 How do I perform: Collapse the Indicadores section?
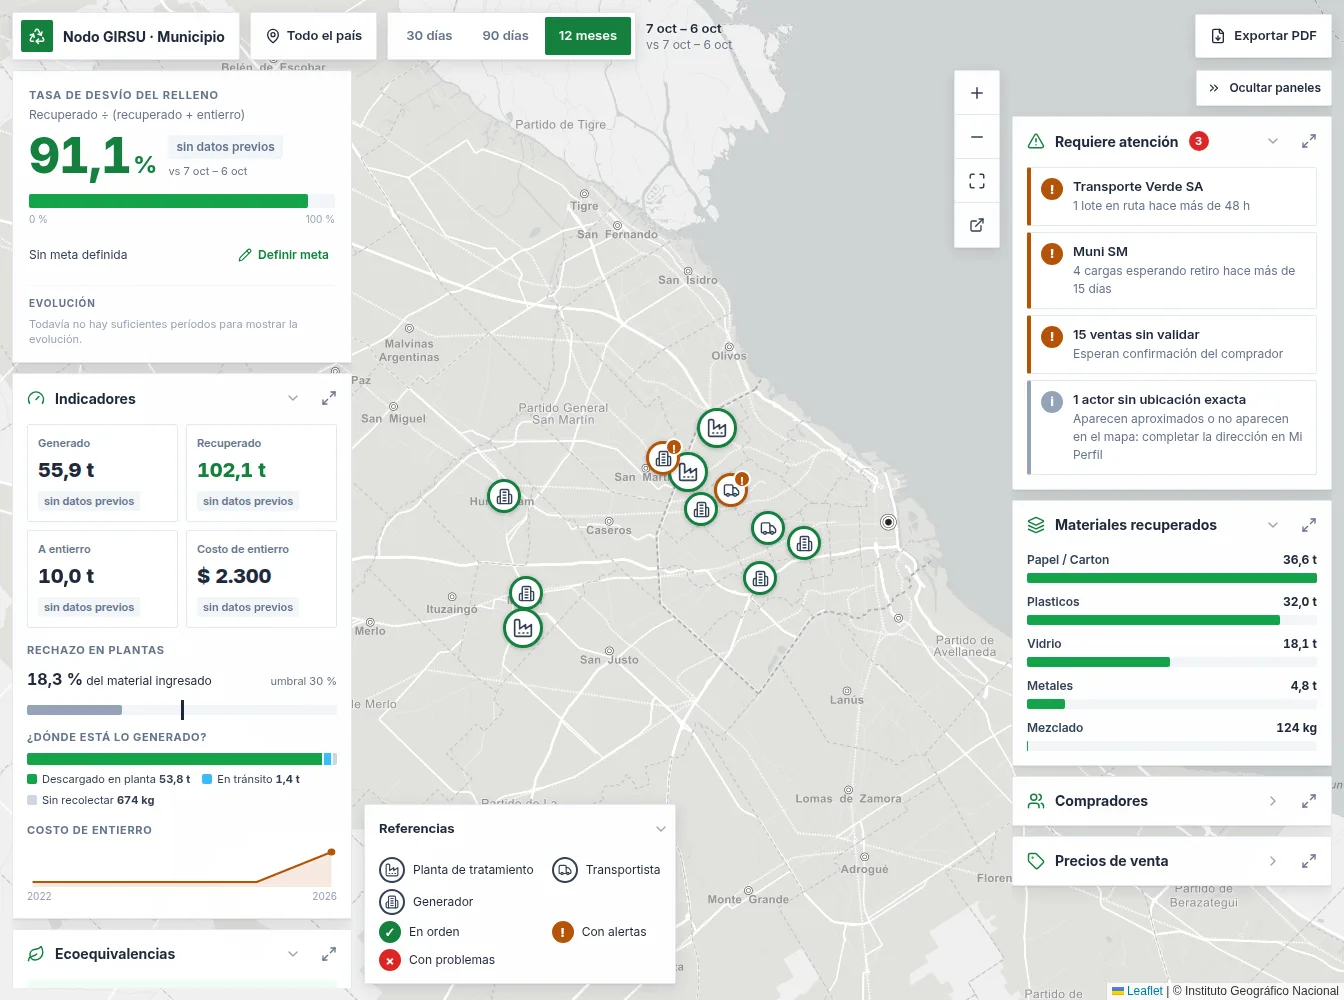293,398
